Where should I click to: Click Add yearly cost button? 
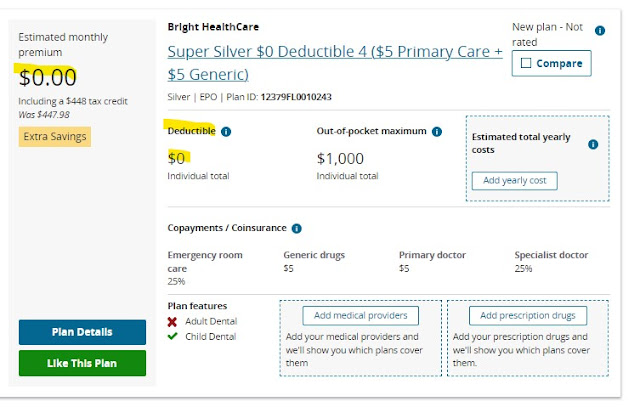coord(514,181)
